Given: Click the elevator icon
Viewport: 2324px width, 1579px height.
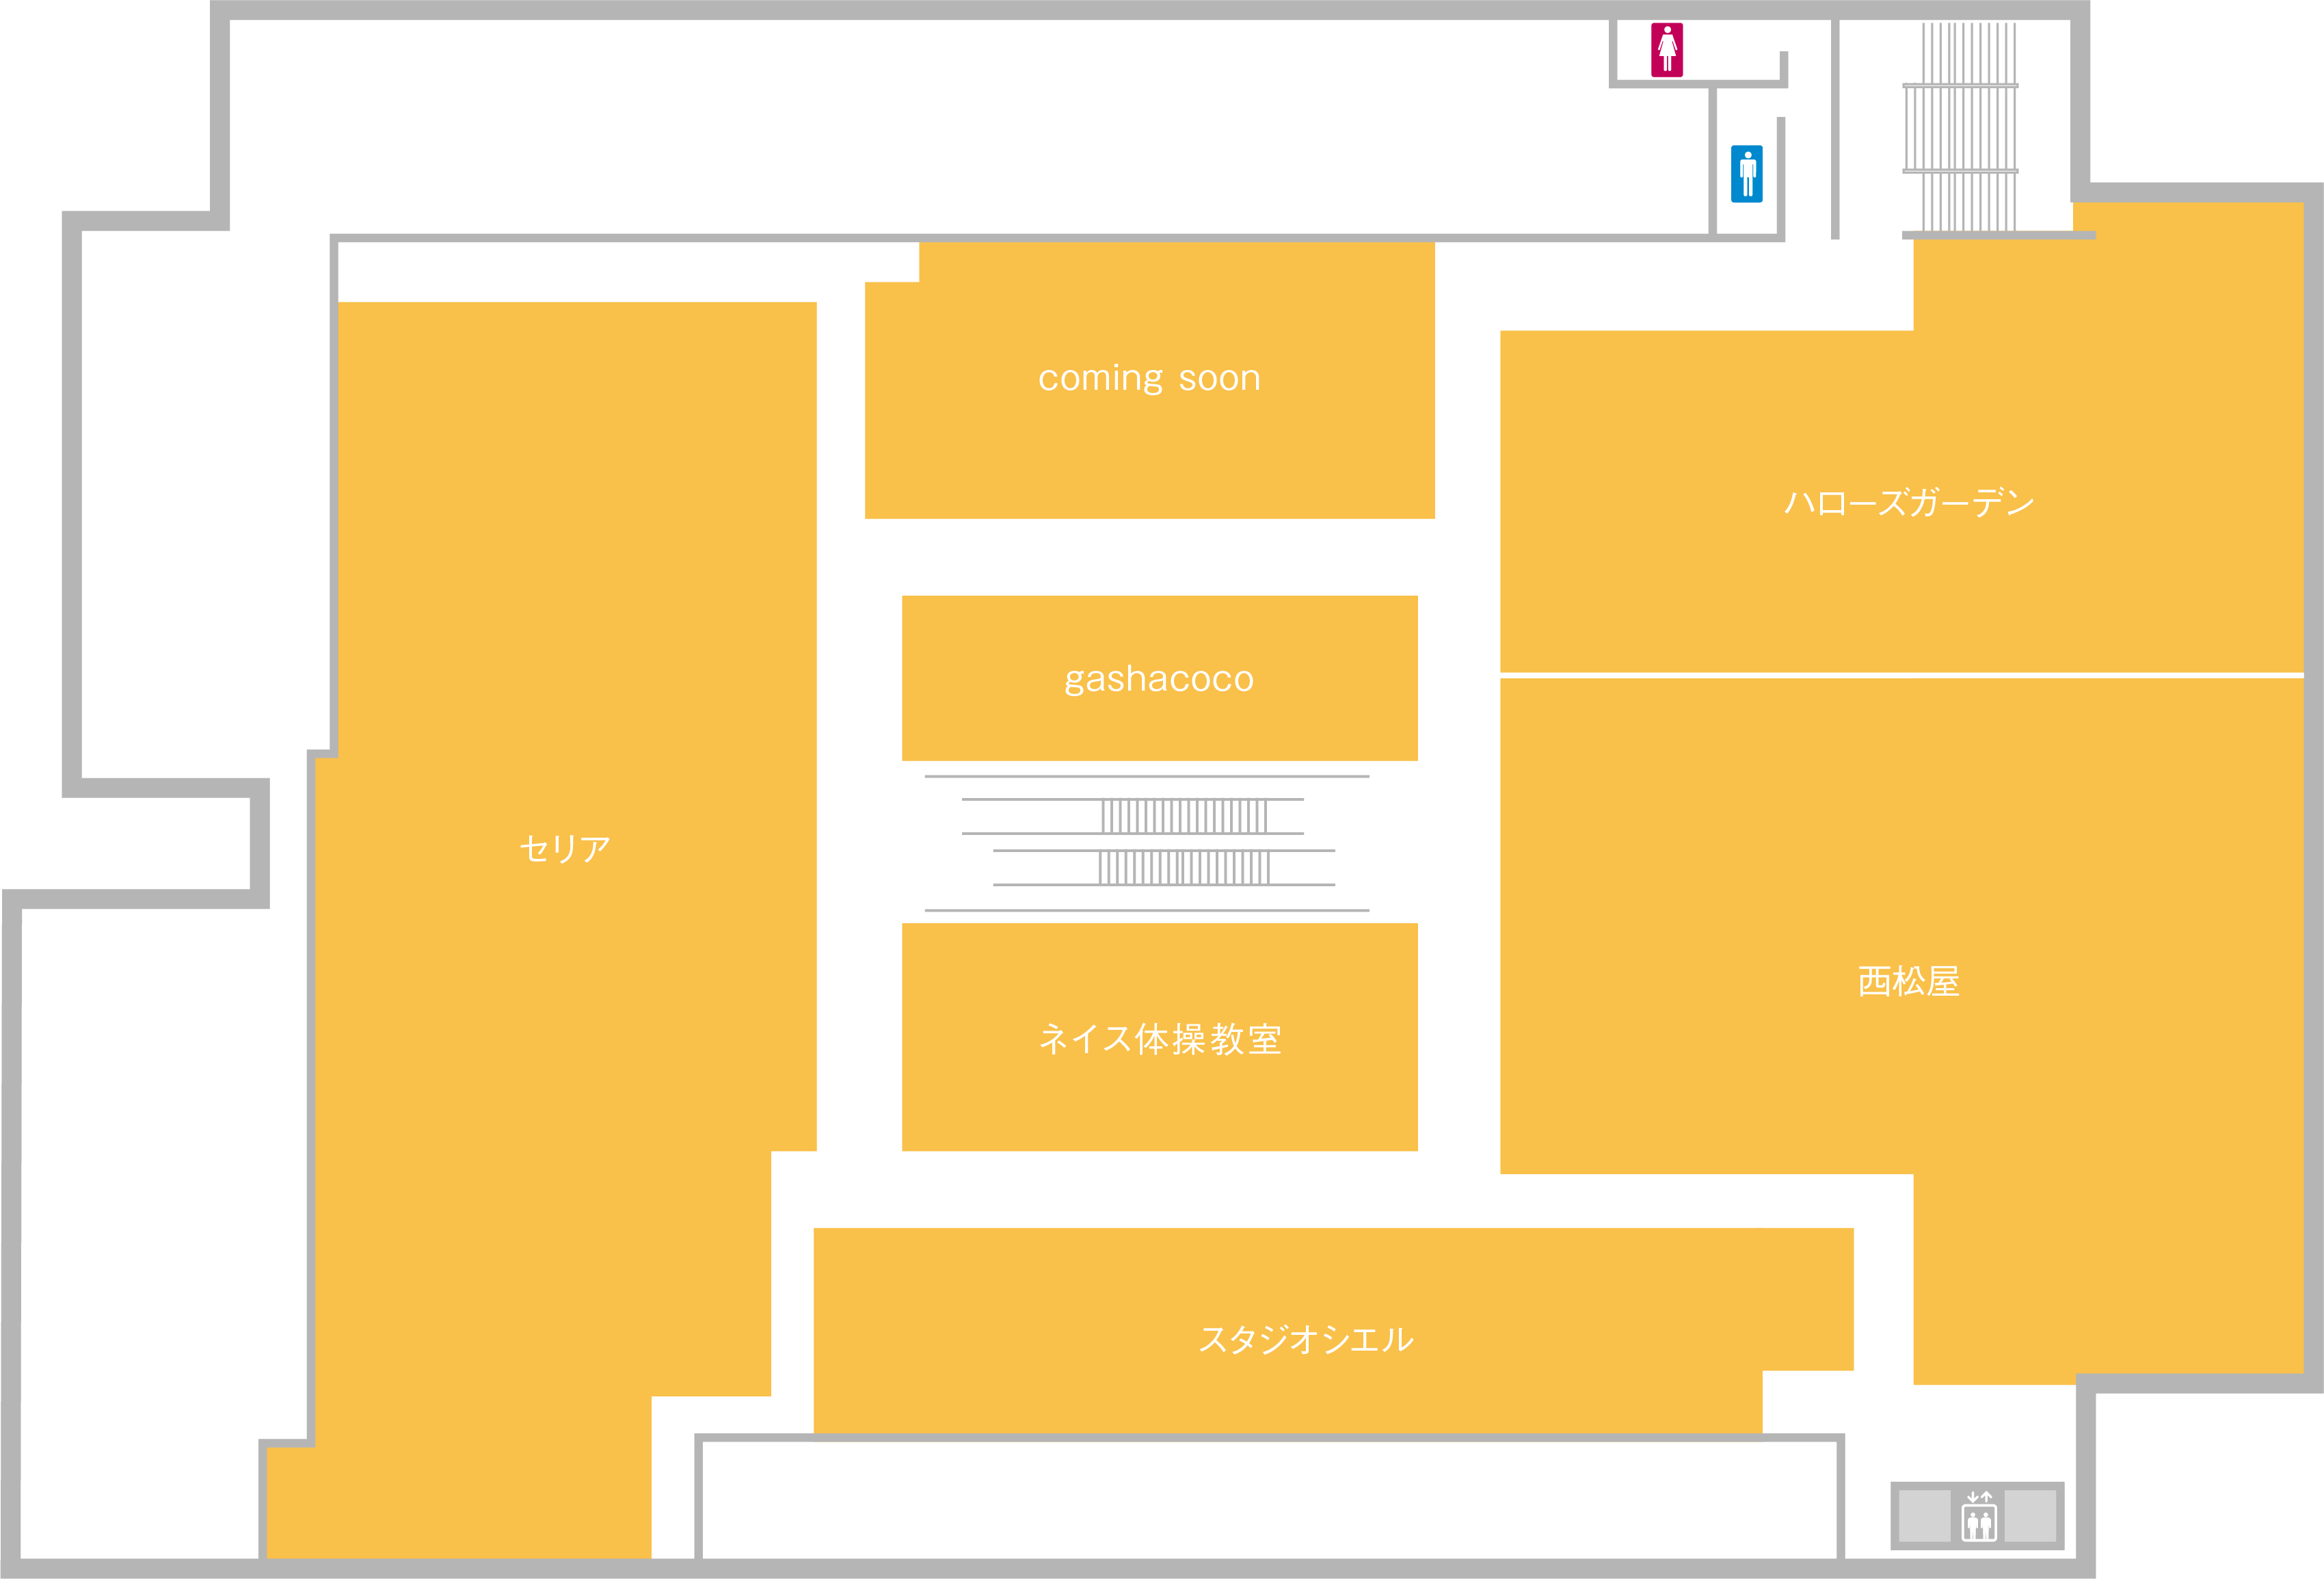Looking at the screenshot, I should 1978,1516.
